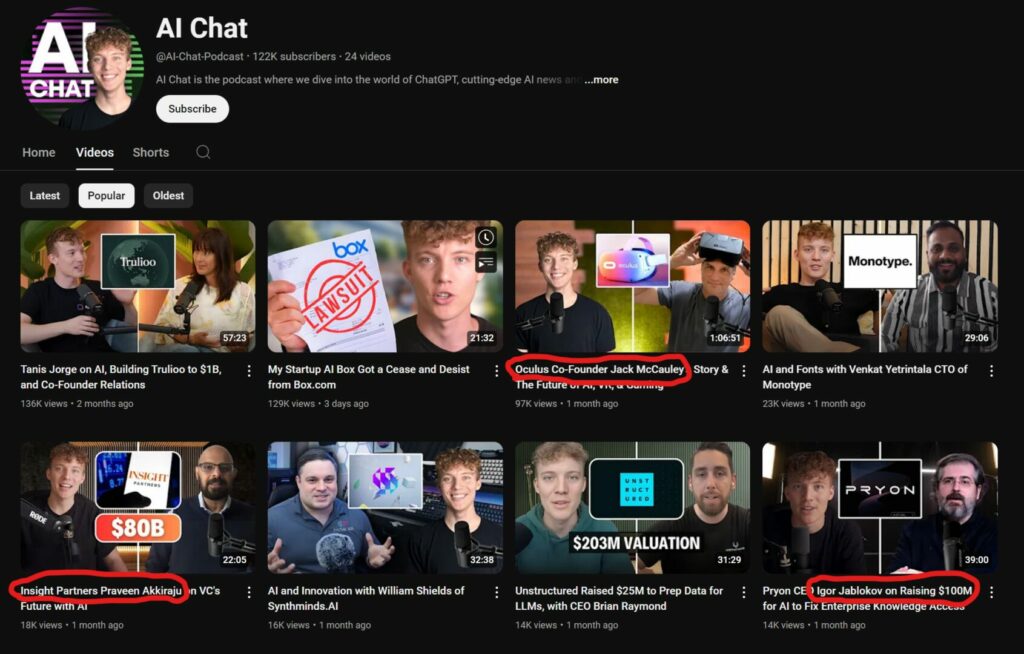Screen dimensions: 1024x654
Task: Select the Popular sort chip
Action: point(107,195)
